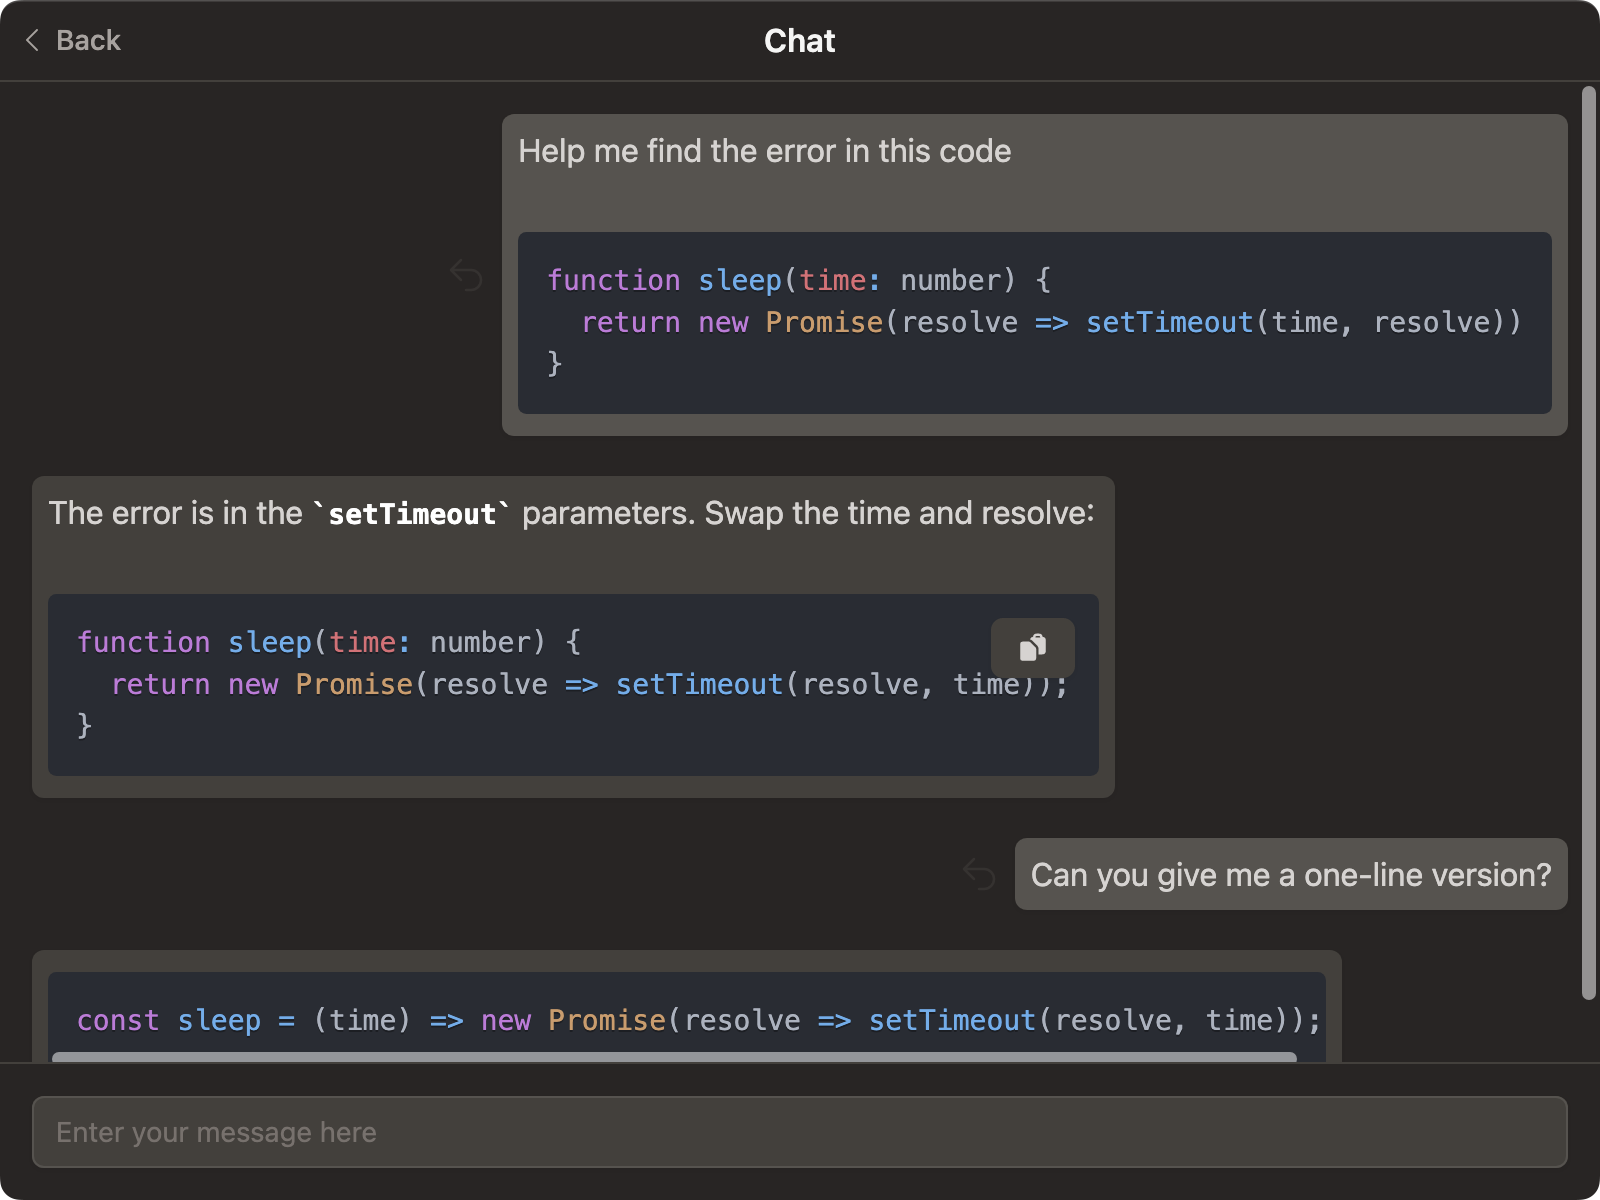Copy the corrected sleep function code
The image size is (1600, 1200).
click(x=1033, y=648)
